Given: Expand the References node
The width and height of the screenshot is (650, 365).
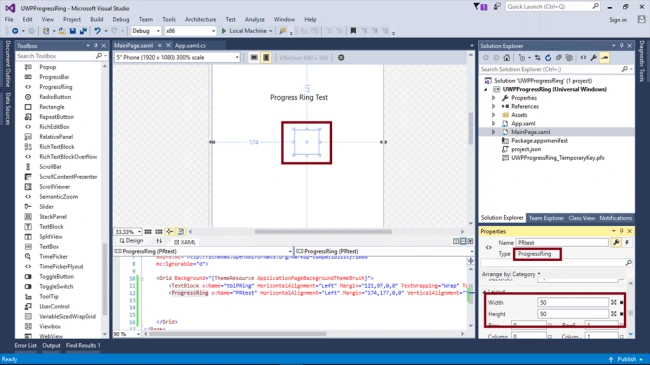Looking at the screenshot, I should coord(493,107).
